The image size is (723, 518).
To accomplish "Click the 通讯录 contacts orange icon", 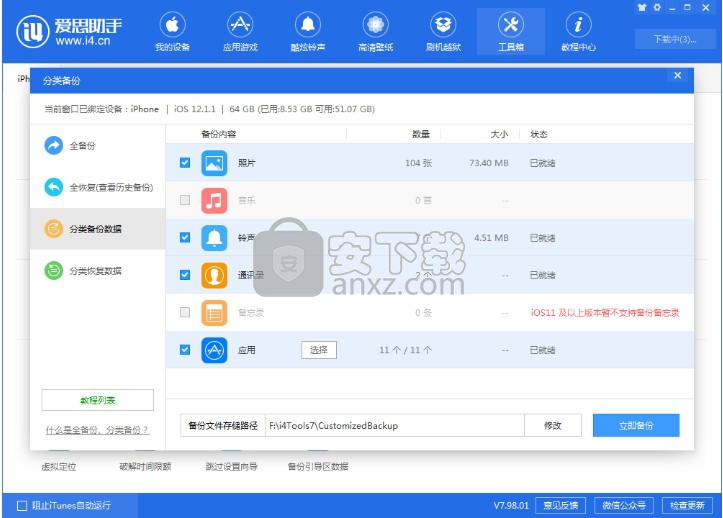I will click(214, 275).
